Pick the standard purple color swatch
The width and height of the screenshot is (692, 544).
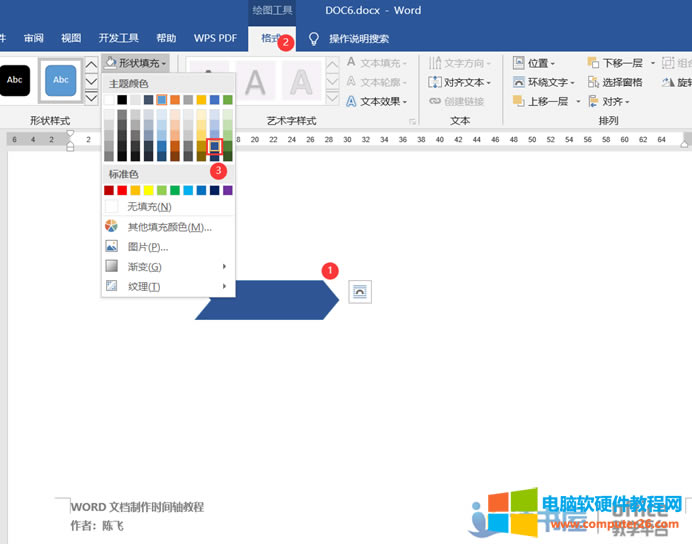[x=228, y=190]
